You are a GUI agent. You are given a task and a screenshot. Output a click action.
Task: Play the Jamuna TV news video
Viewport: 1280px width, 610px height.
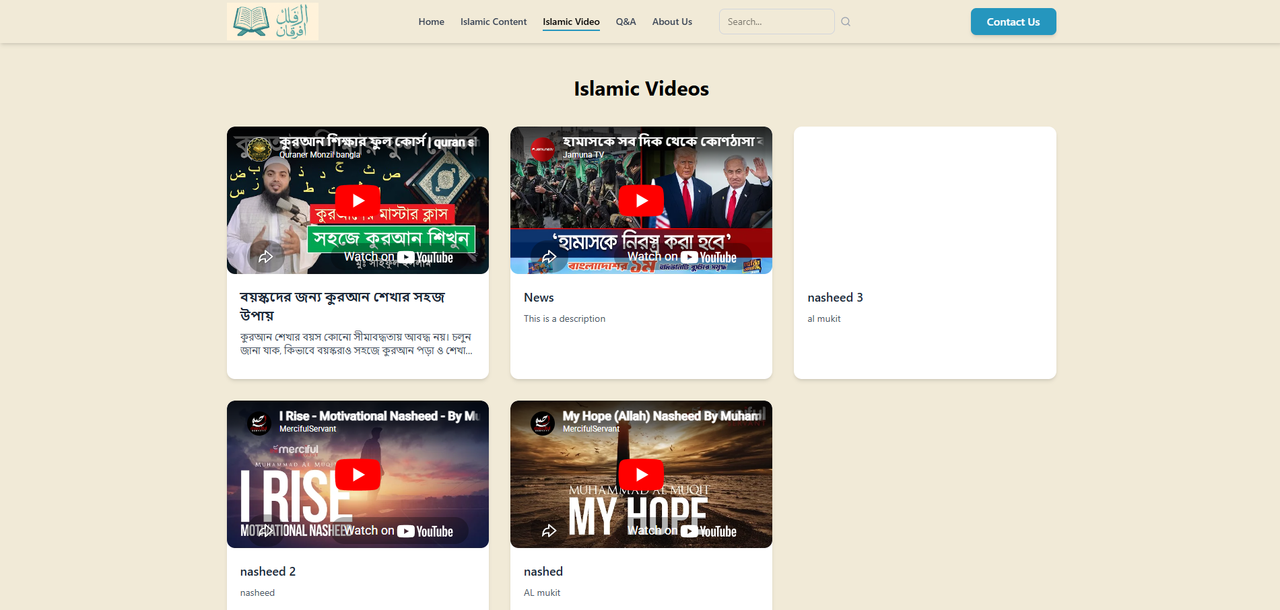click(x=641, y=200)
